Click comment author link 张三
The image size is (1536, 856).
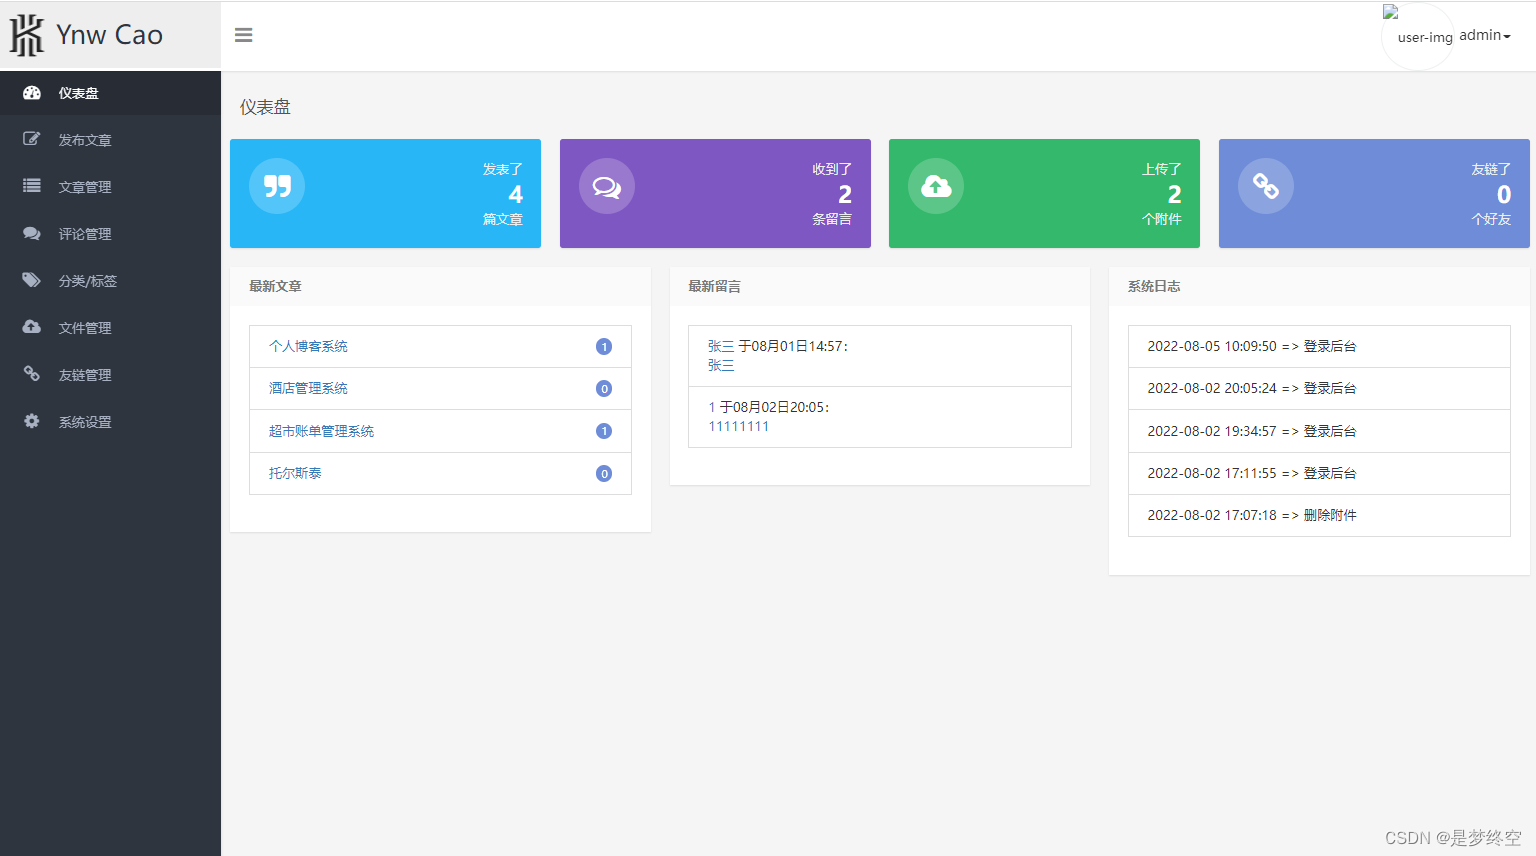(x=721, y=346)
